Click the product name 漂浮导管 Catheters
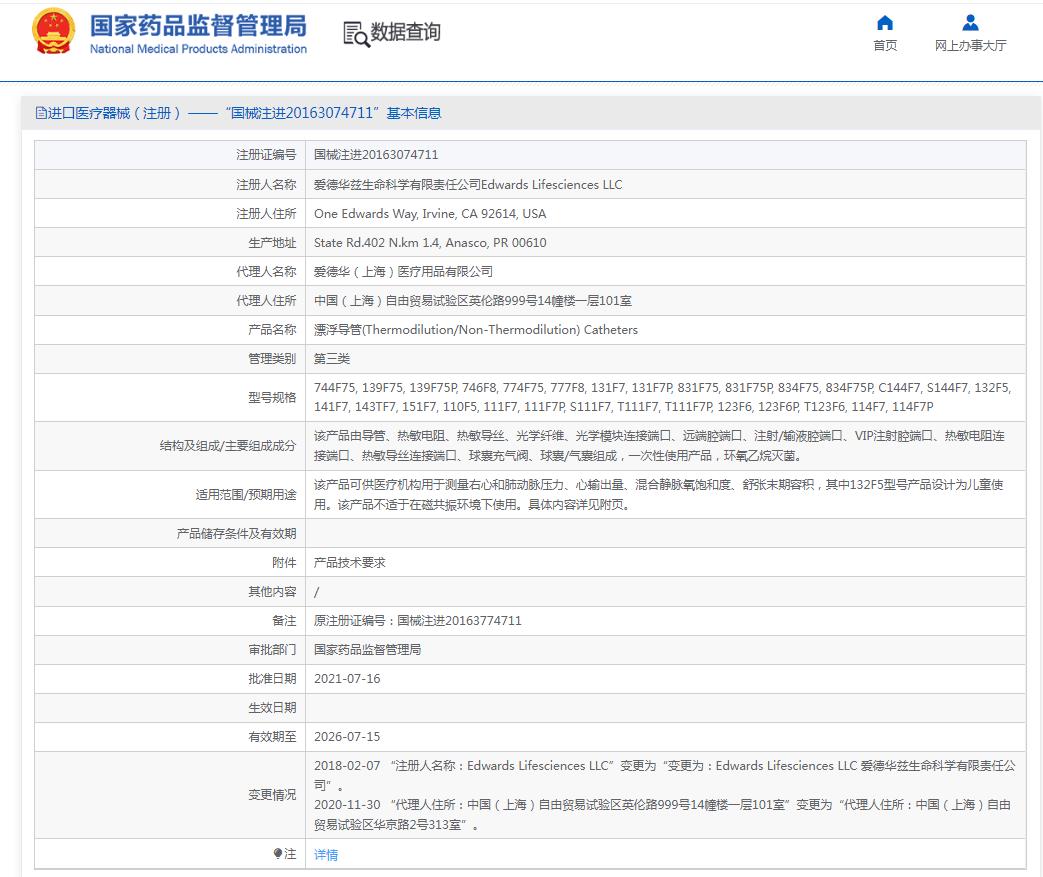 pos(476,329)
